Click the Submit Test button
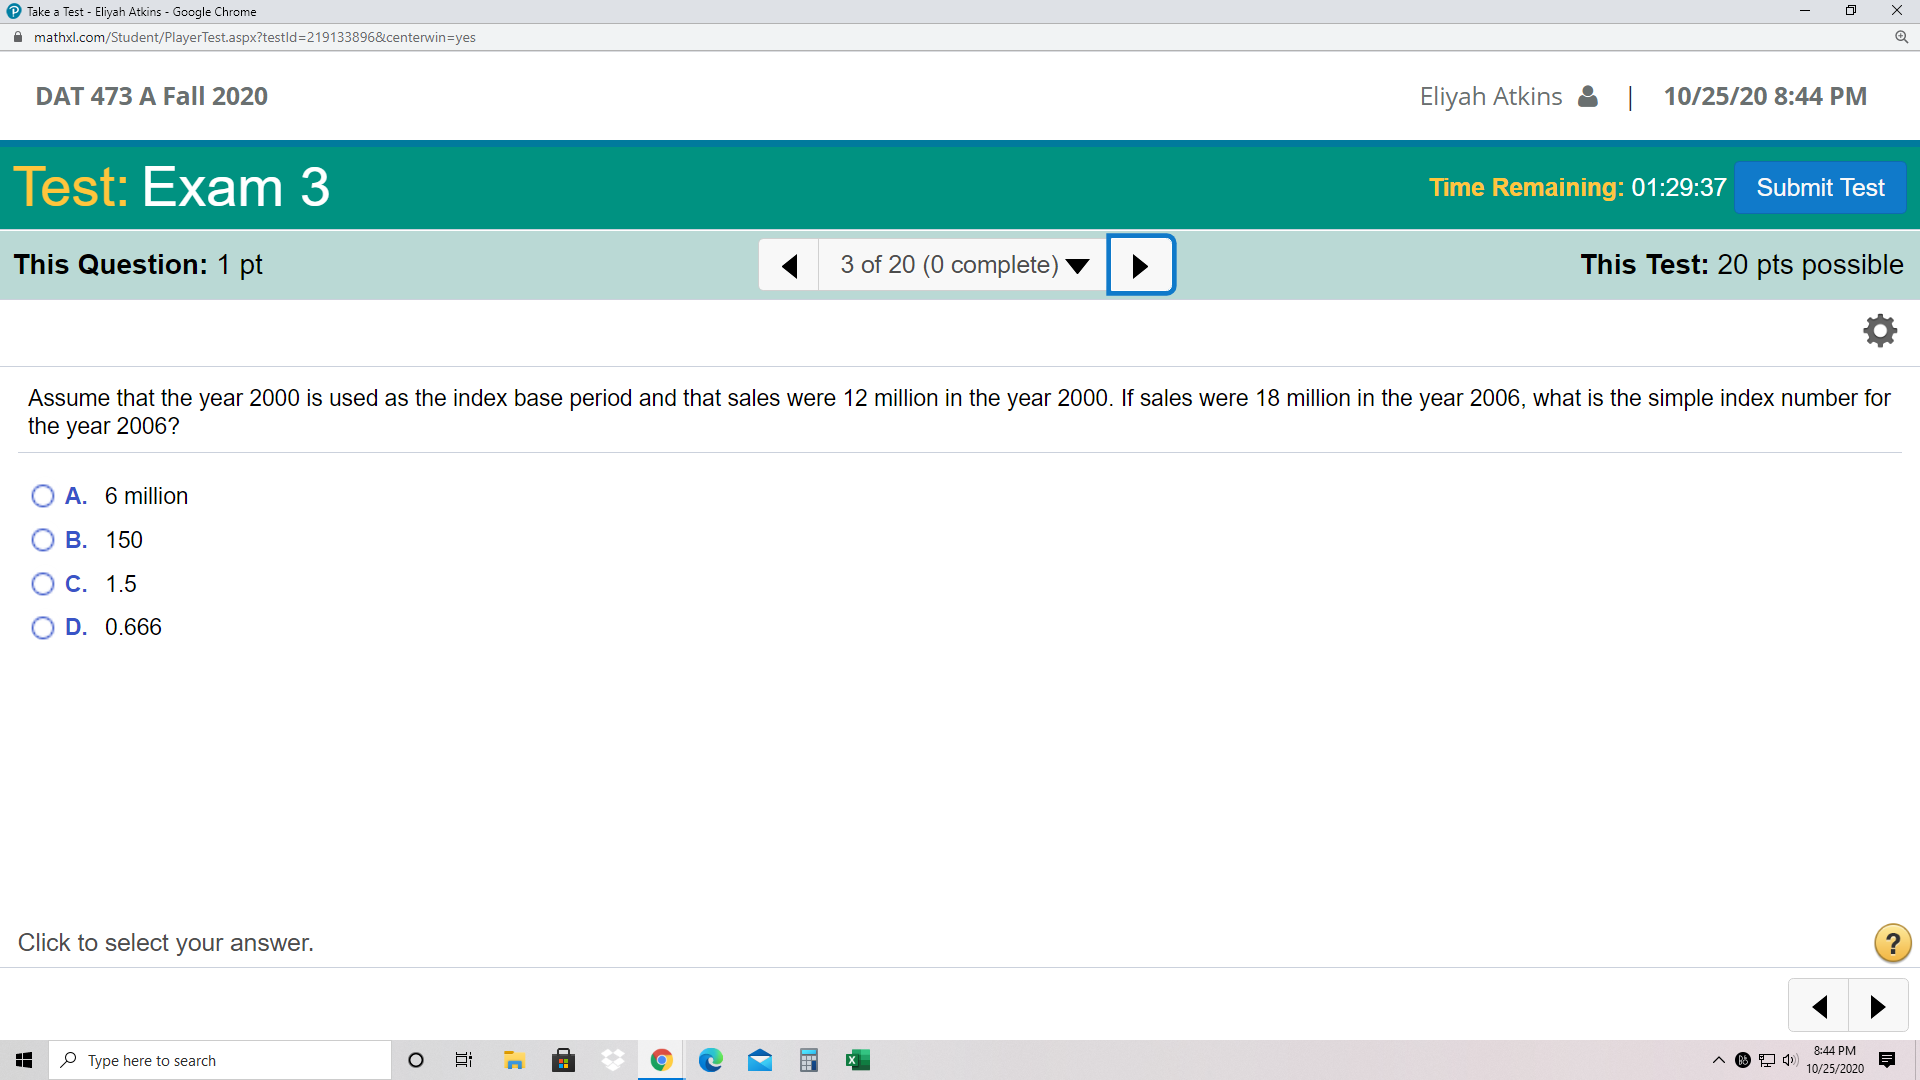 [x=1819, y=188]
